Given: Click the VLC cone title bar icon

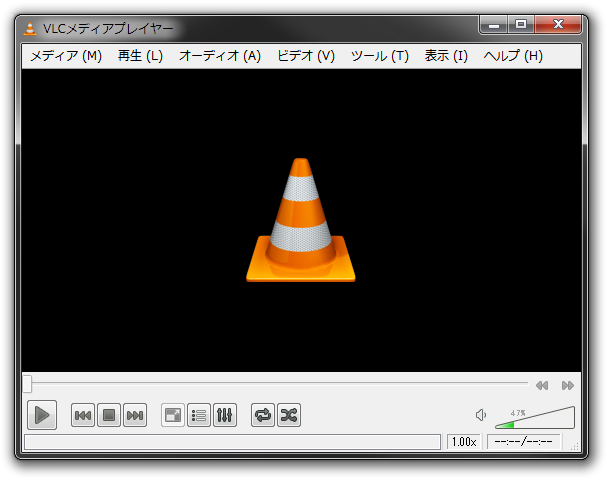Looking at the screenshot, I should 30,29.
